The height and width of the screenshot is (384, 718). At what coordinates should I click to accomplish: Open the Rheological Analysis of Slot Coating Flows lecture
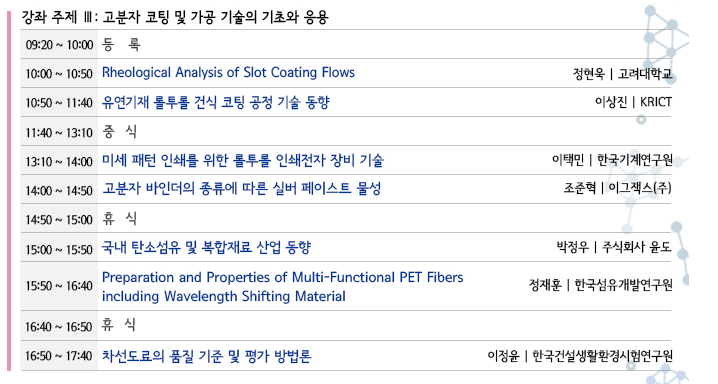[x=228, y=73]
